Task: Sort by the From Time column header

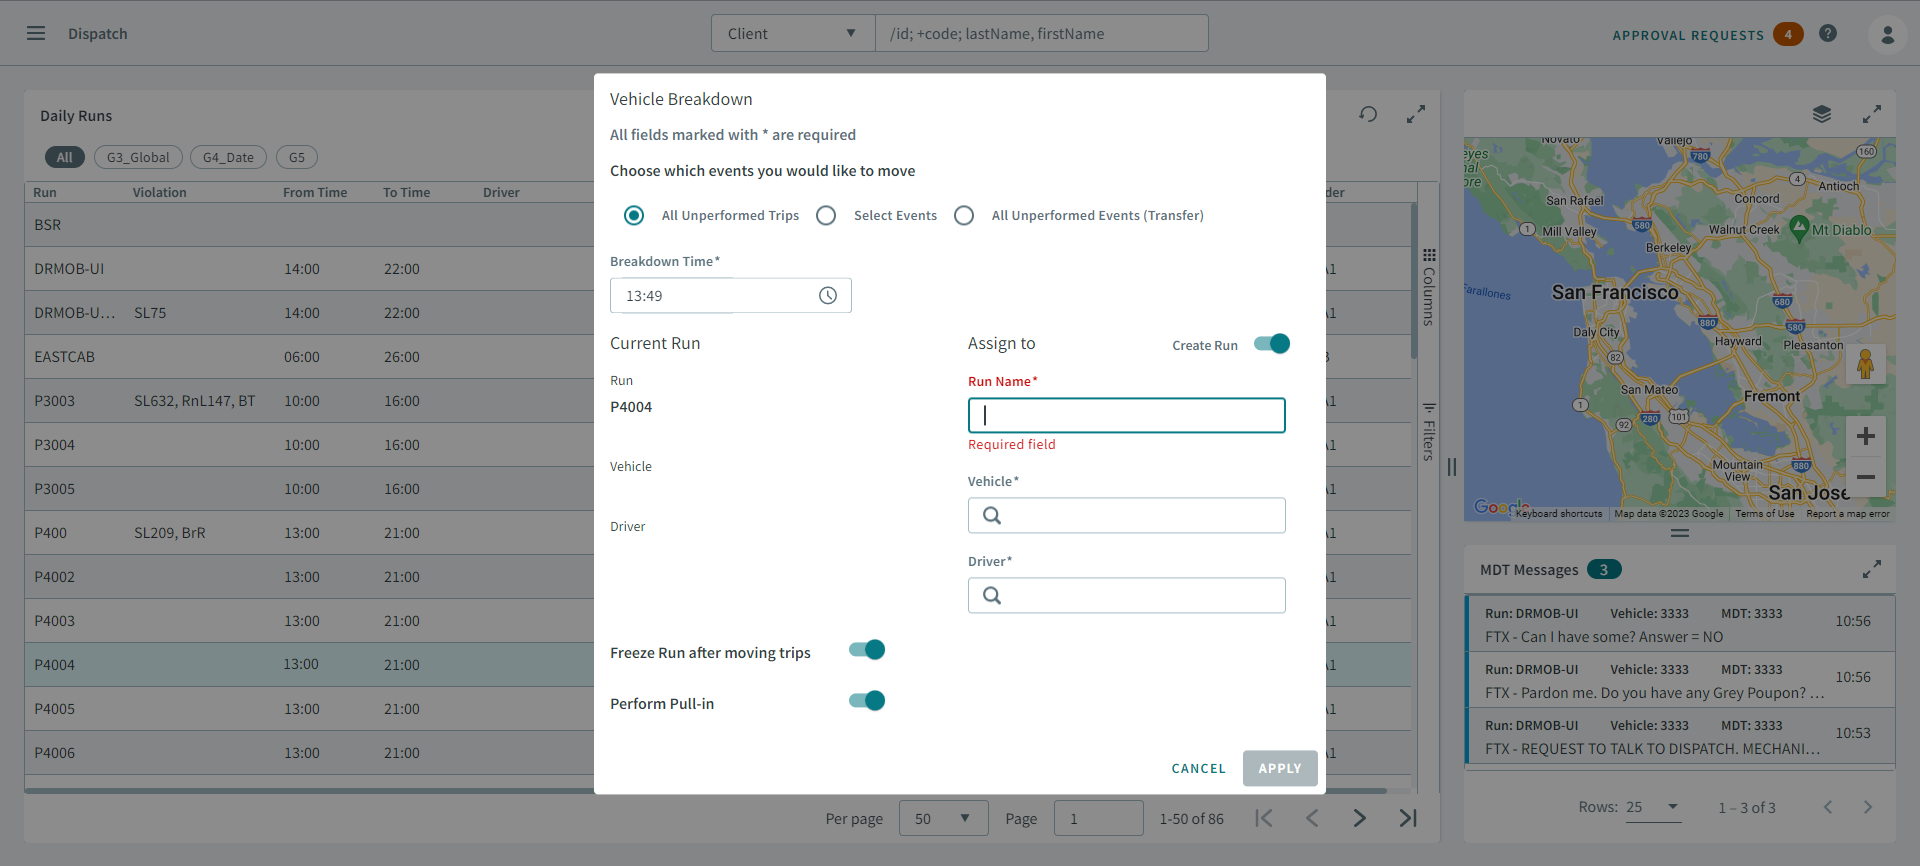Action: (315, 192)
